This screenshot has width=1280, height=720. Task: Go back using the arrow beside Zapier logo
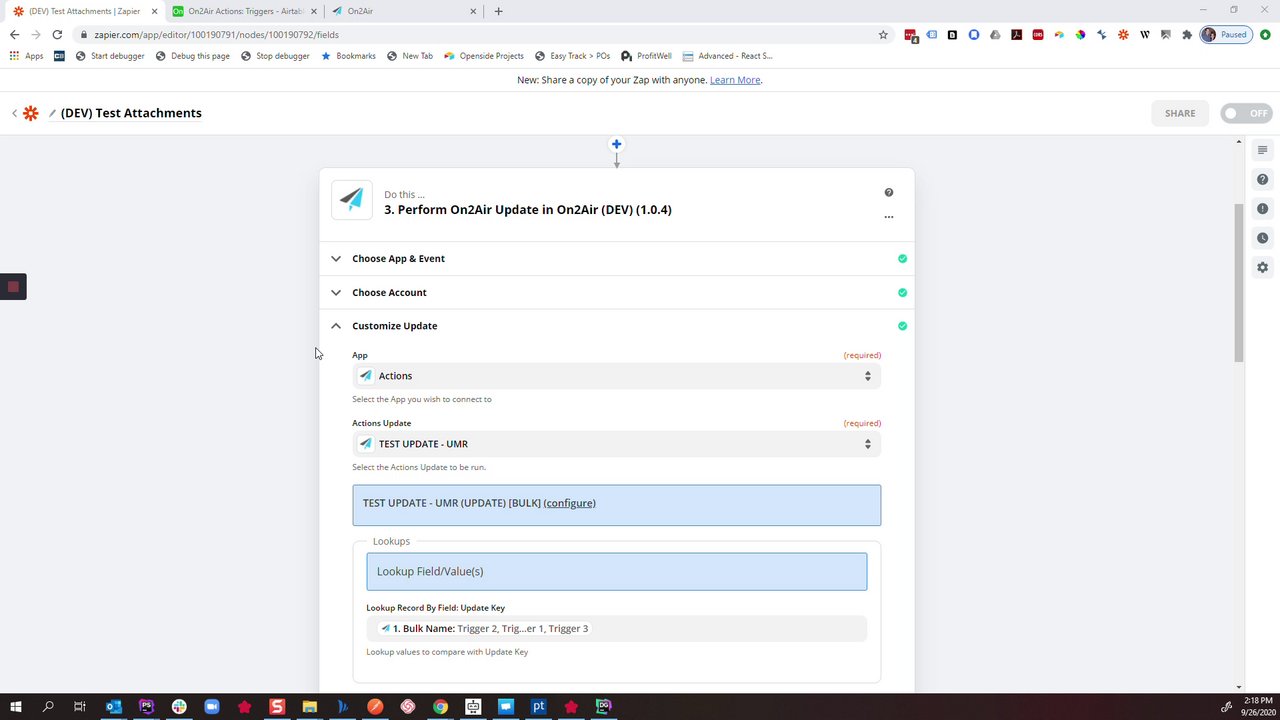[x=14, y=113]
